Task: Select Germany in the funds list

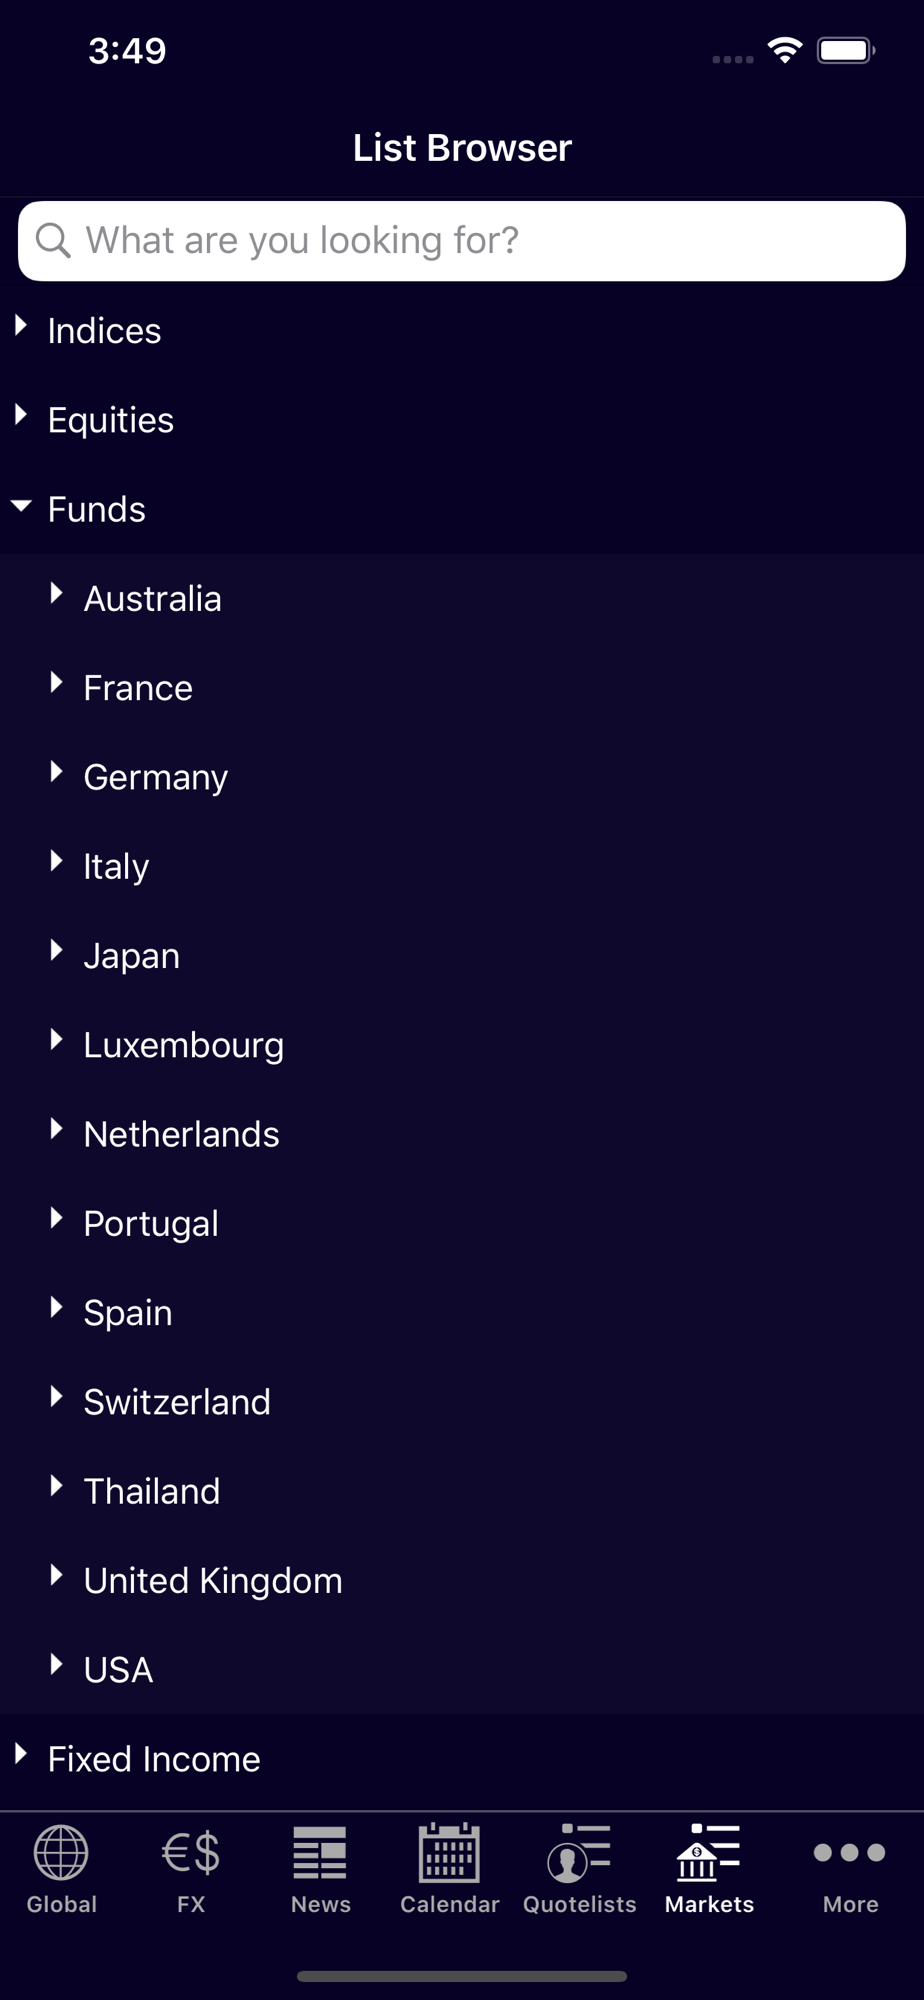Action: coord(156,777)
